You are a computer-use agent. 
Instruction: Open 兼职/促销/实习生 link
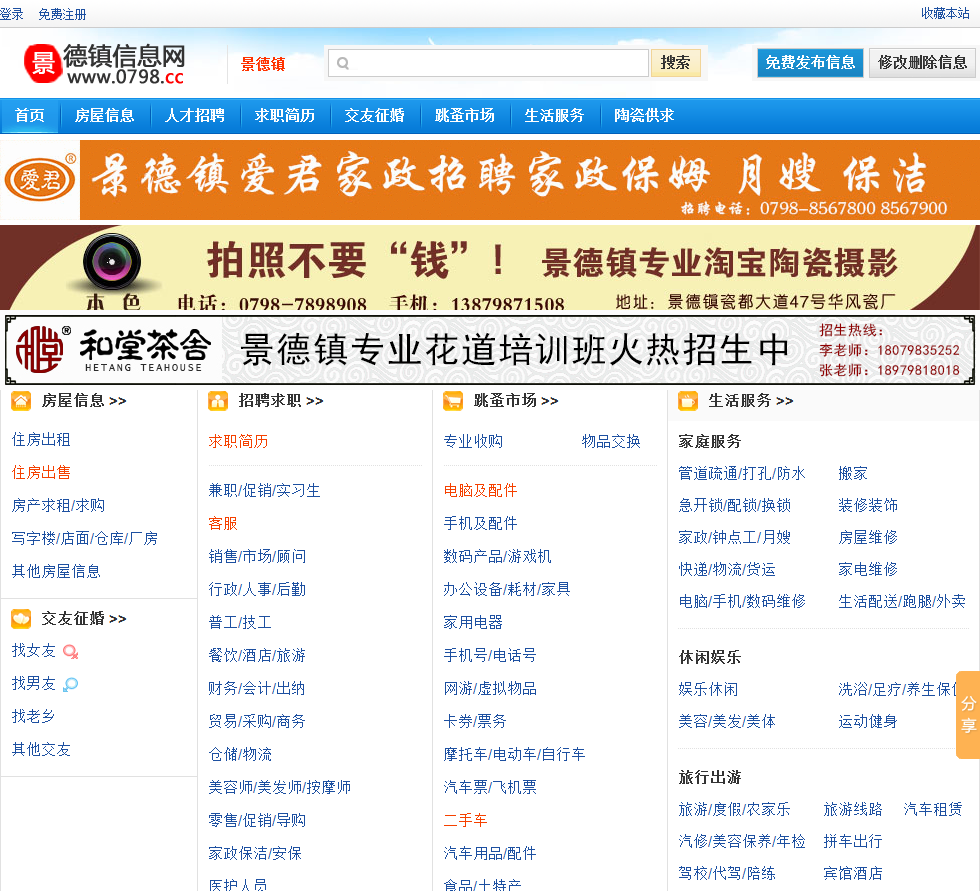264,490
